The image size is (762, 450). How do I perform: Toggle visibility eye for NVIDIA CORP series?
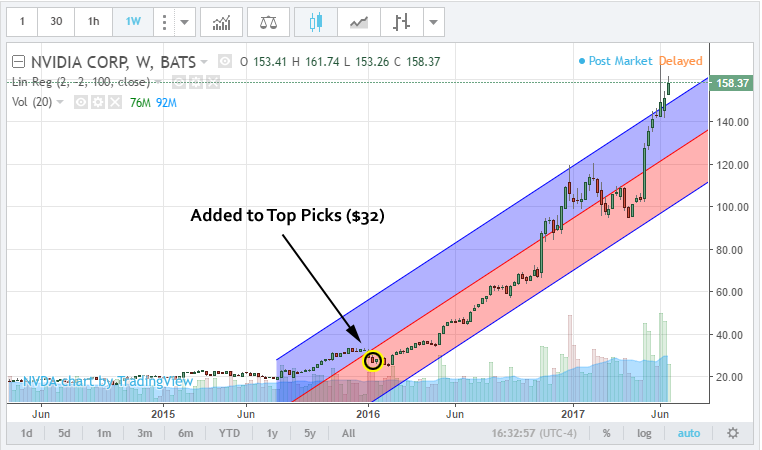(225, 61)
